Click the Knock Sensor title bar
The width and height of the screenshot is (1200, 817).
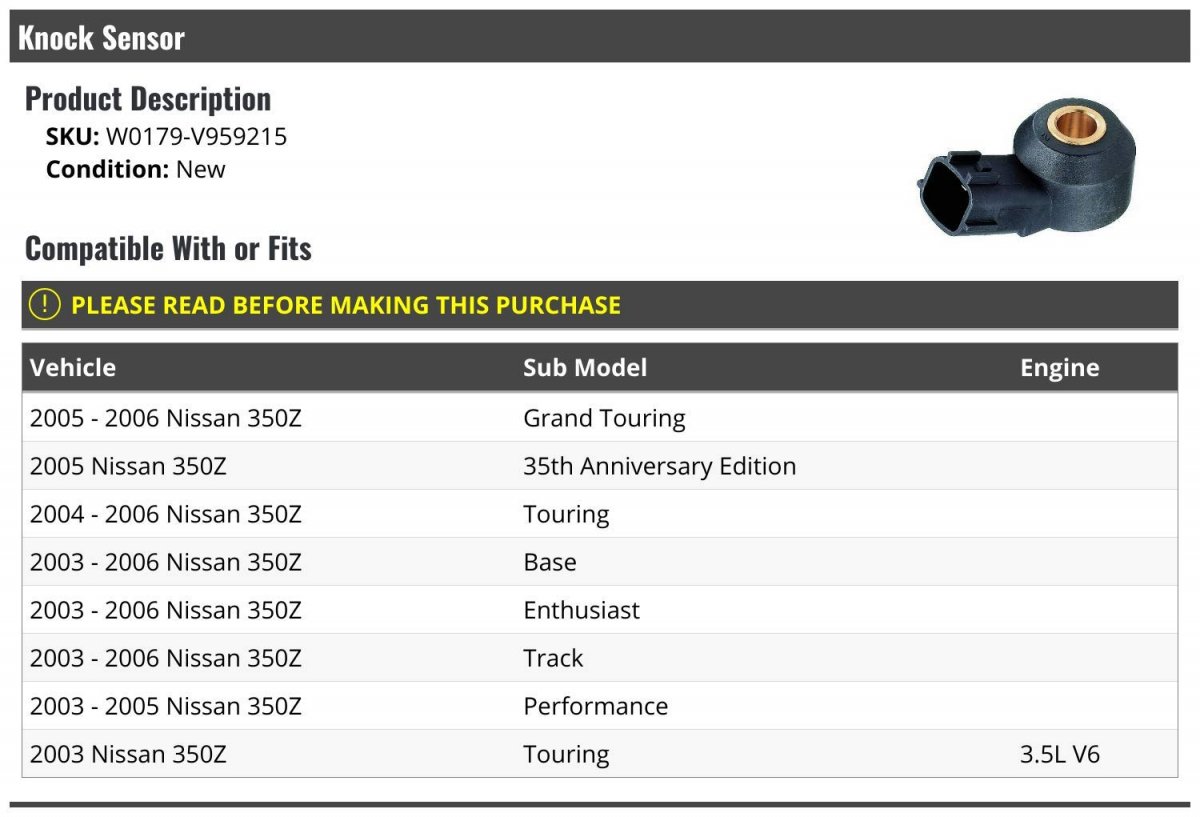[x=599, y=37]
